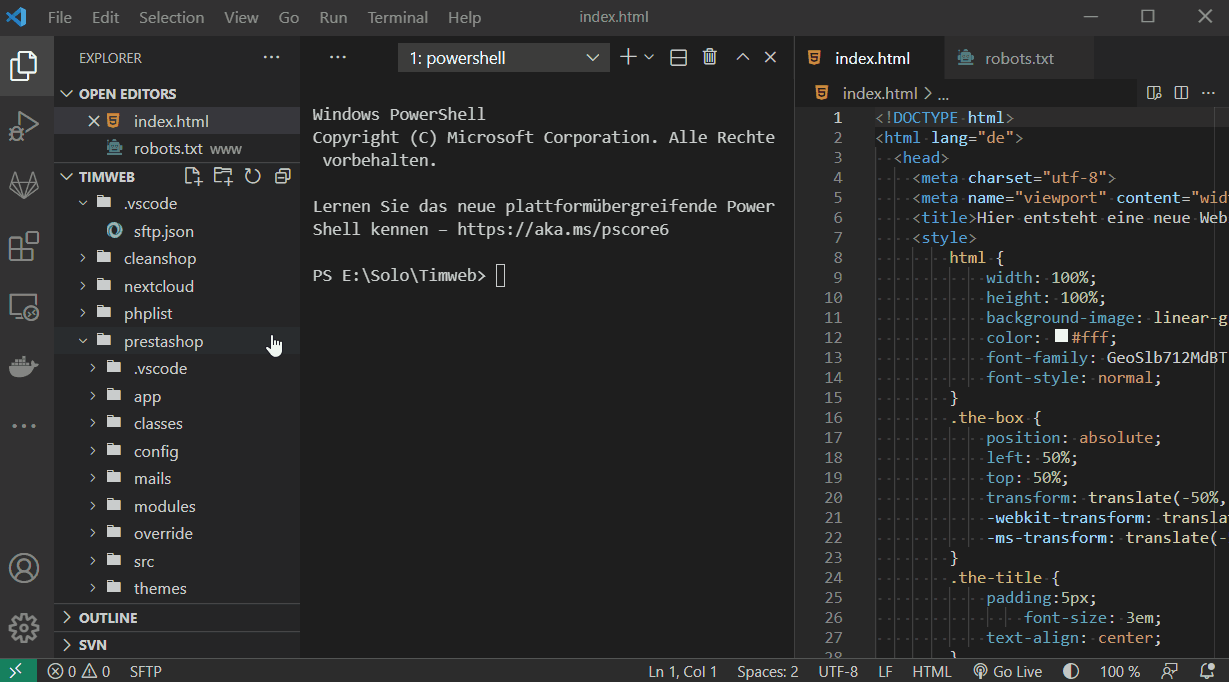The width and height of the screenshot is (1229, 682).
Task: Show additional views ellipsis in activity bar
Action: (x=24, y=426)
